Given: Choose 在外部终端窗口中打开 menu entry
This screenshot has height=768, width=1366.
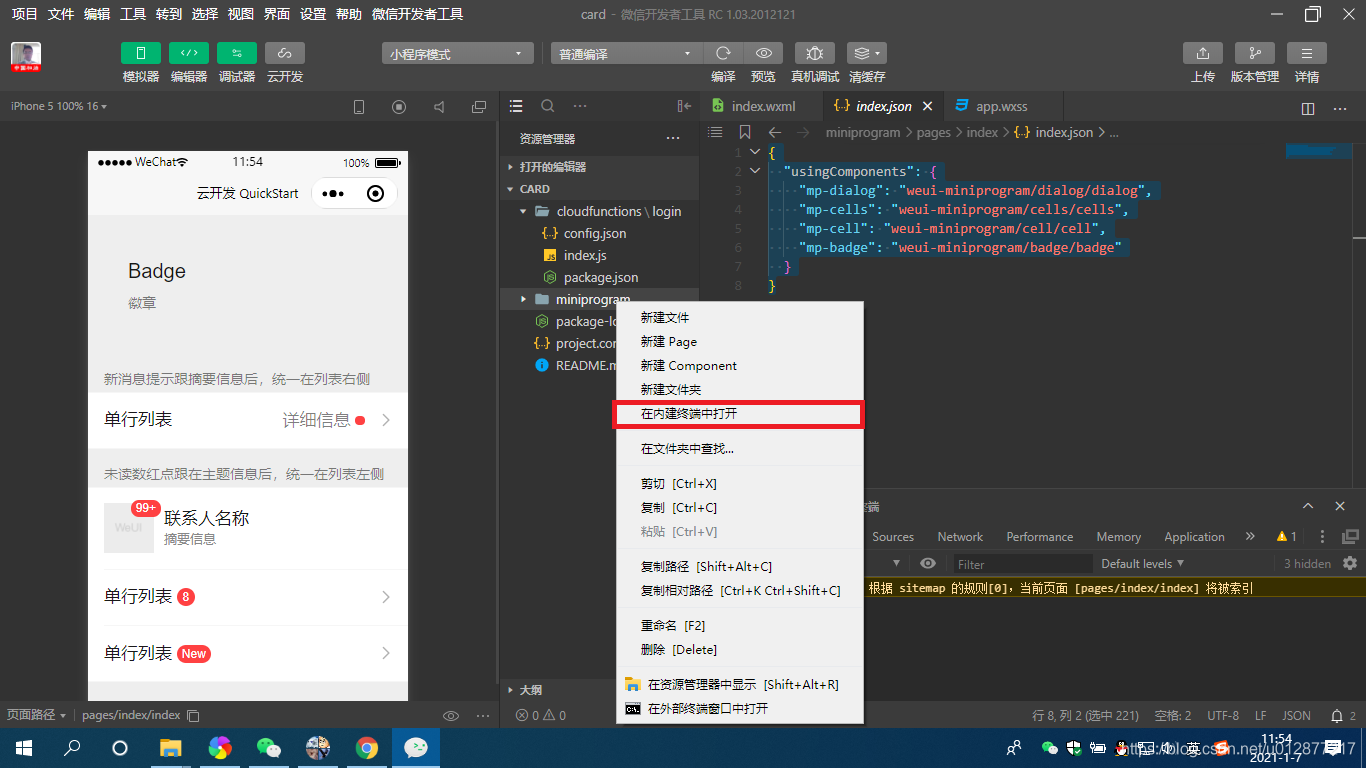Looking at the screenshot, I should (739, 708).
